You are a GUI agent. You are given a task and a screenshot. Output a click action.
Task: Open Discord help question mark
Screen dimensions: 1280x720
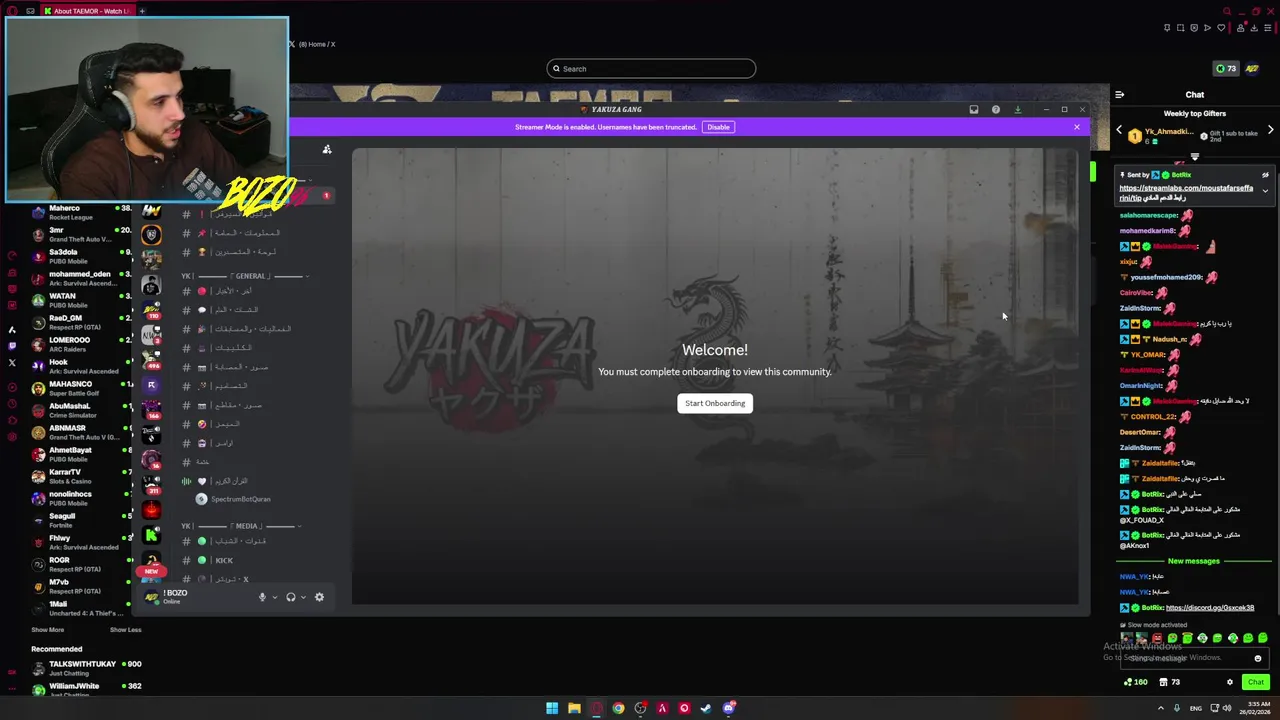click(x=996, y=109)
